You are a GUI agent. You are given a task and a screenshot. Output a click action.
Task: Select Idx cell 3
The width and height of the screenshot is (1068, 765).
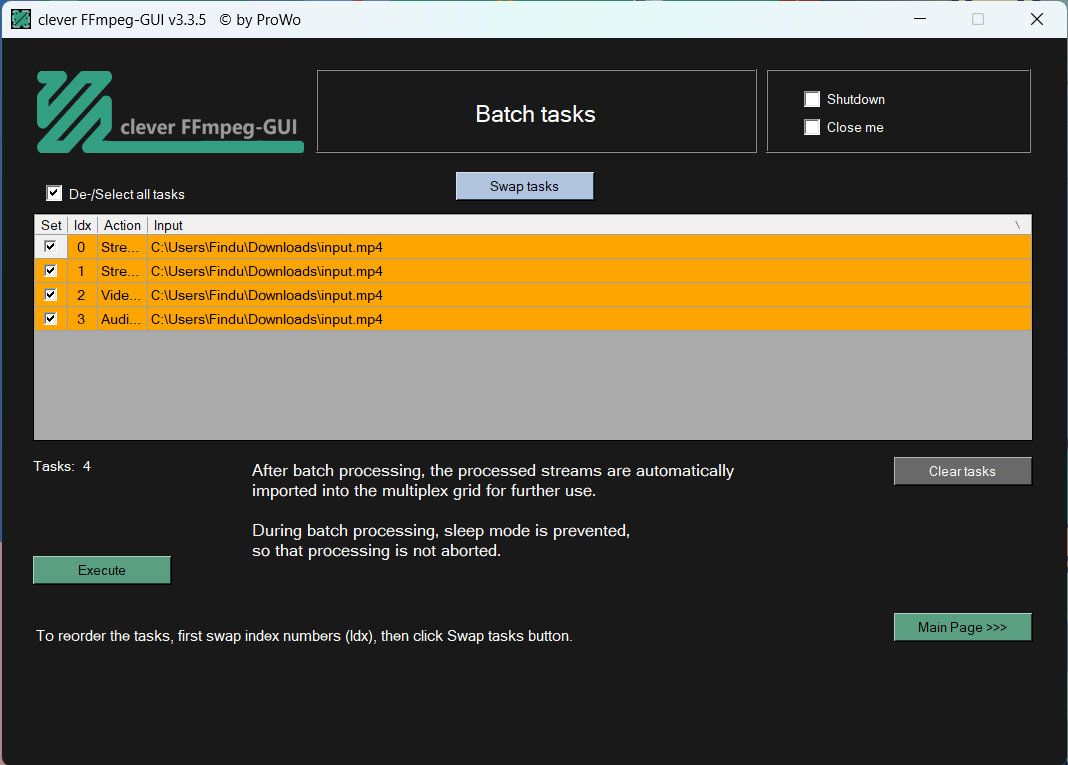click(82, 319)
